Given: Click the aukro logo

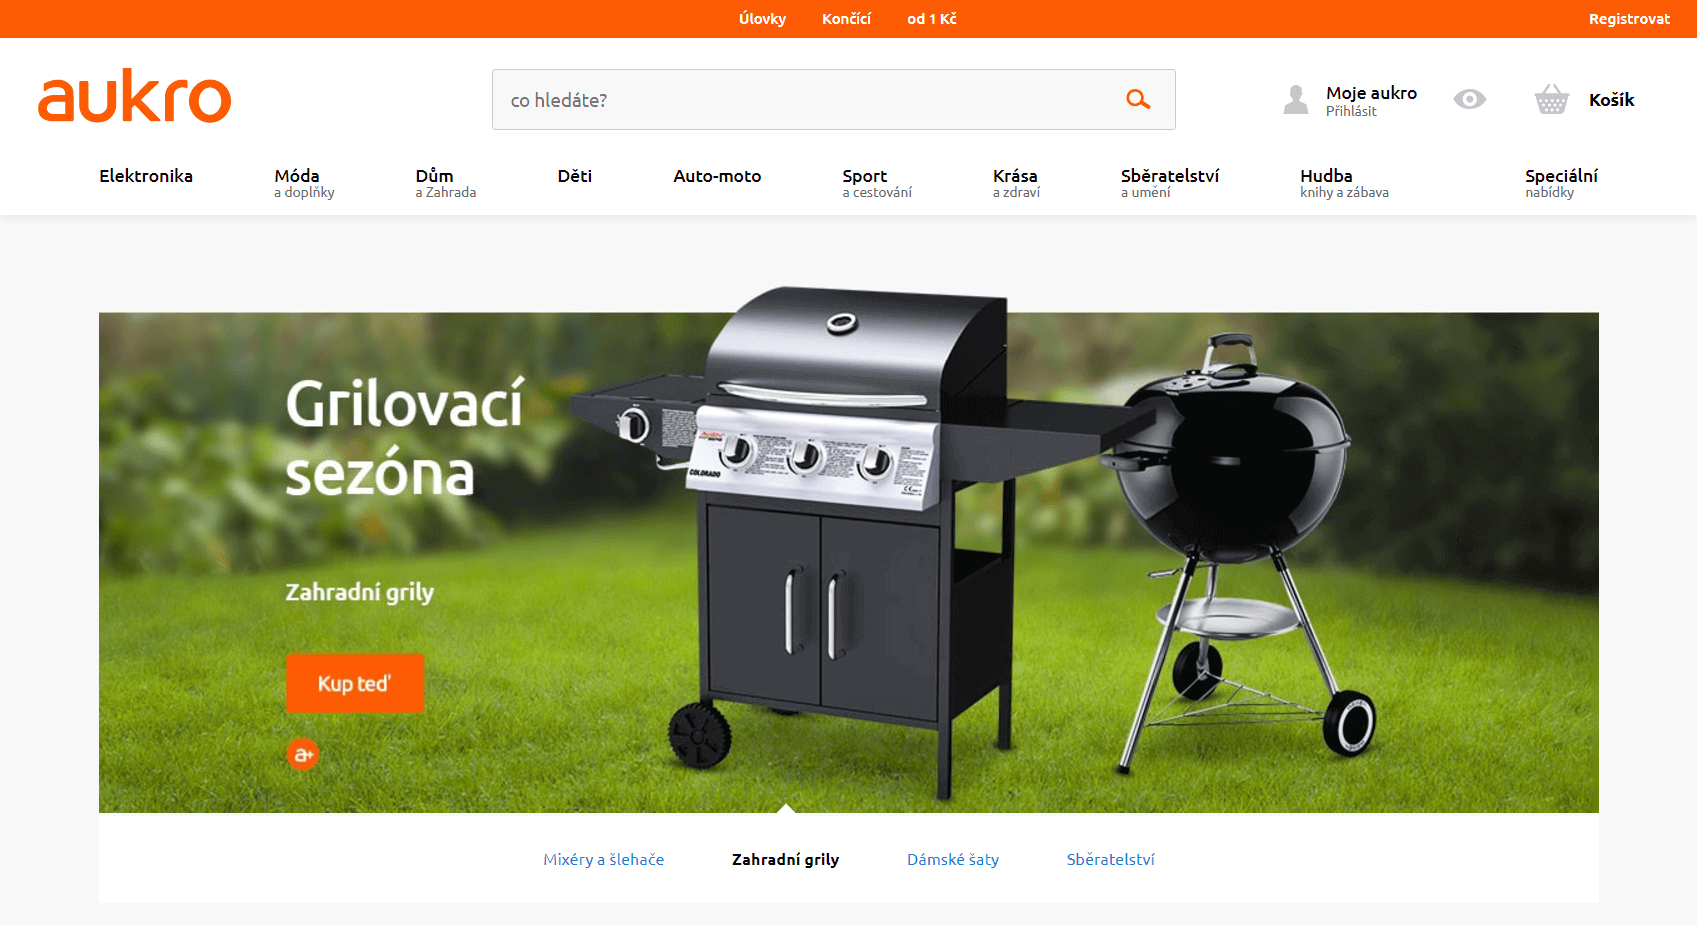Looking at the screenshot, I should pos(134,96).
